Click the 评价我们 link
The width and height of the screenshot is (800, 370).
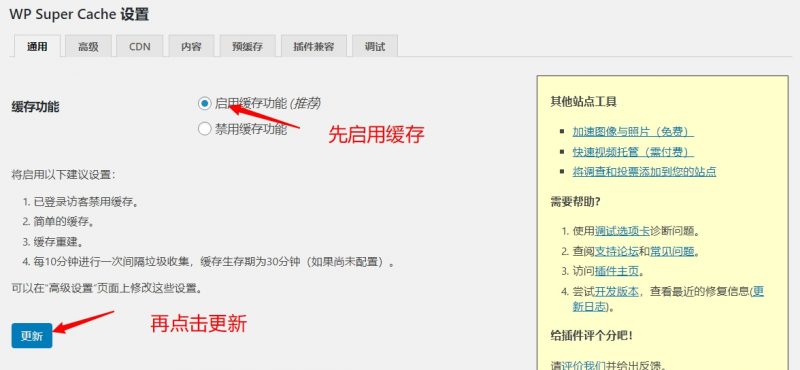(x=584, y=365)
